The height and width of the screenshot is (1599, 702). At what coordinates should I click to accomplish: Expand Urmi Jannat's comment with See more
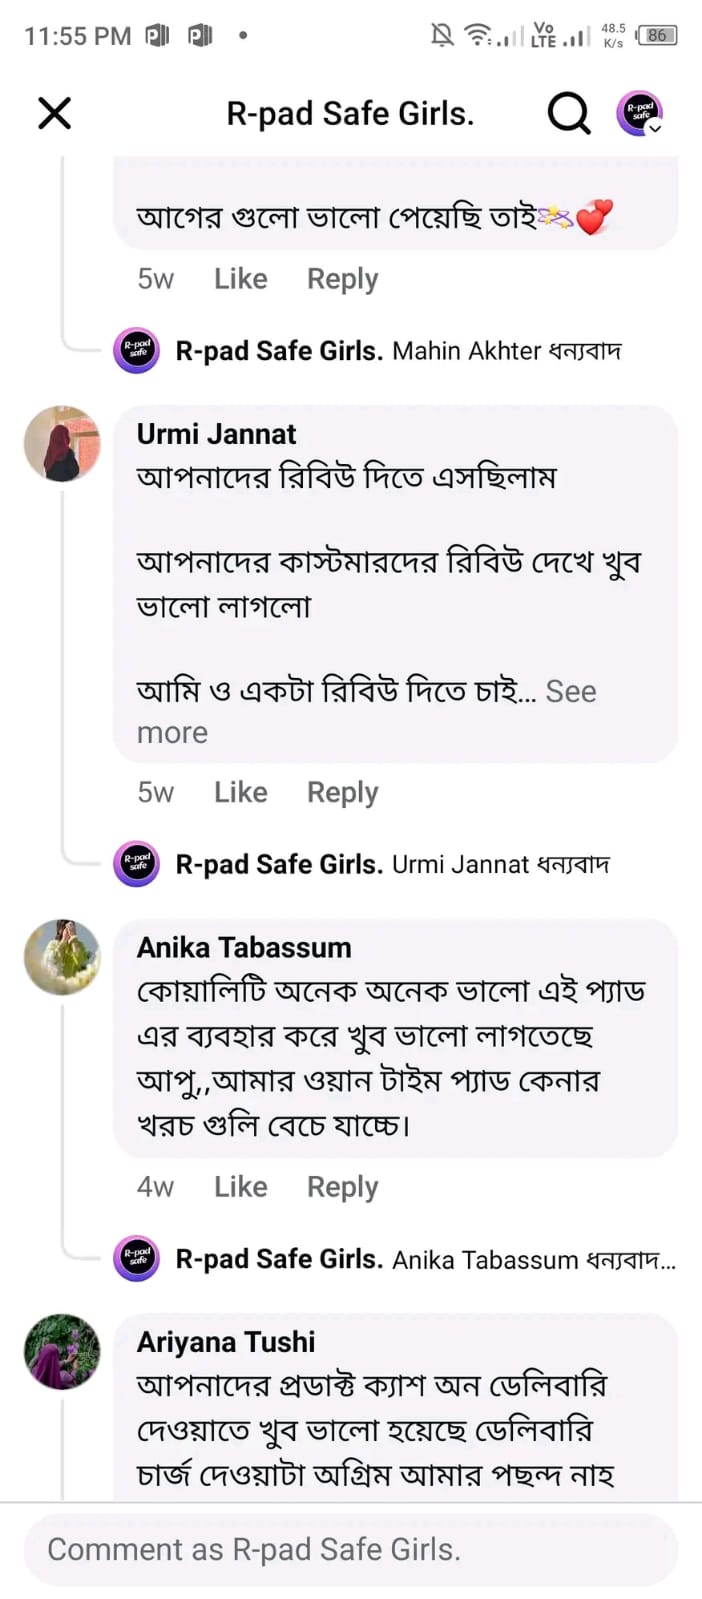pos(570,692)
